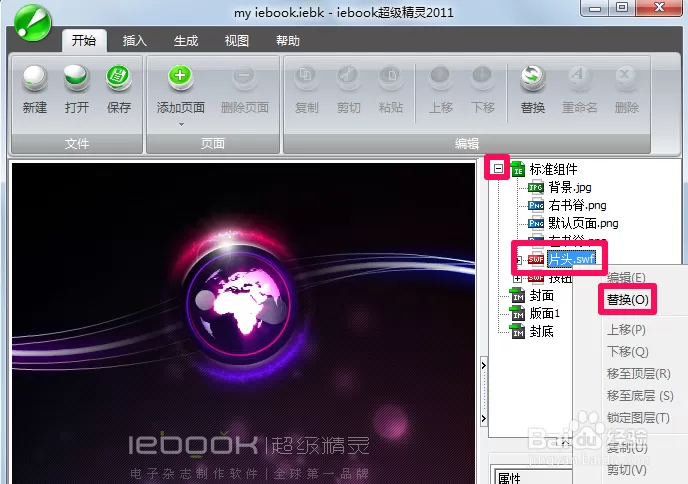Collapse the 标准组件 tree node

(x=498, y=168)
